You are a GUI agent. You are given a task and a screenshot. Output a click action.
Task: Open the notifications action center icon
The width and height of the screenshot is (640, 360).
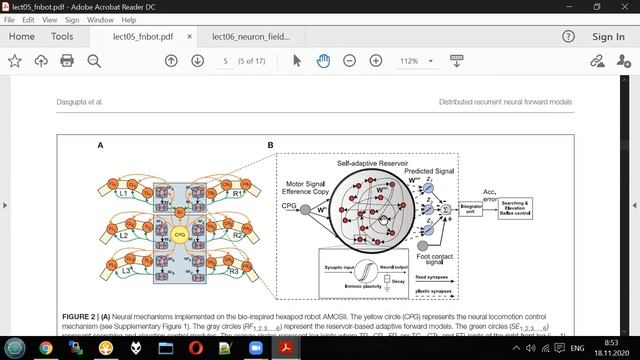[x=560, y=348]
